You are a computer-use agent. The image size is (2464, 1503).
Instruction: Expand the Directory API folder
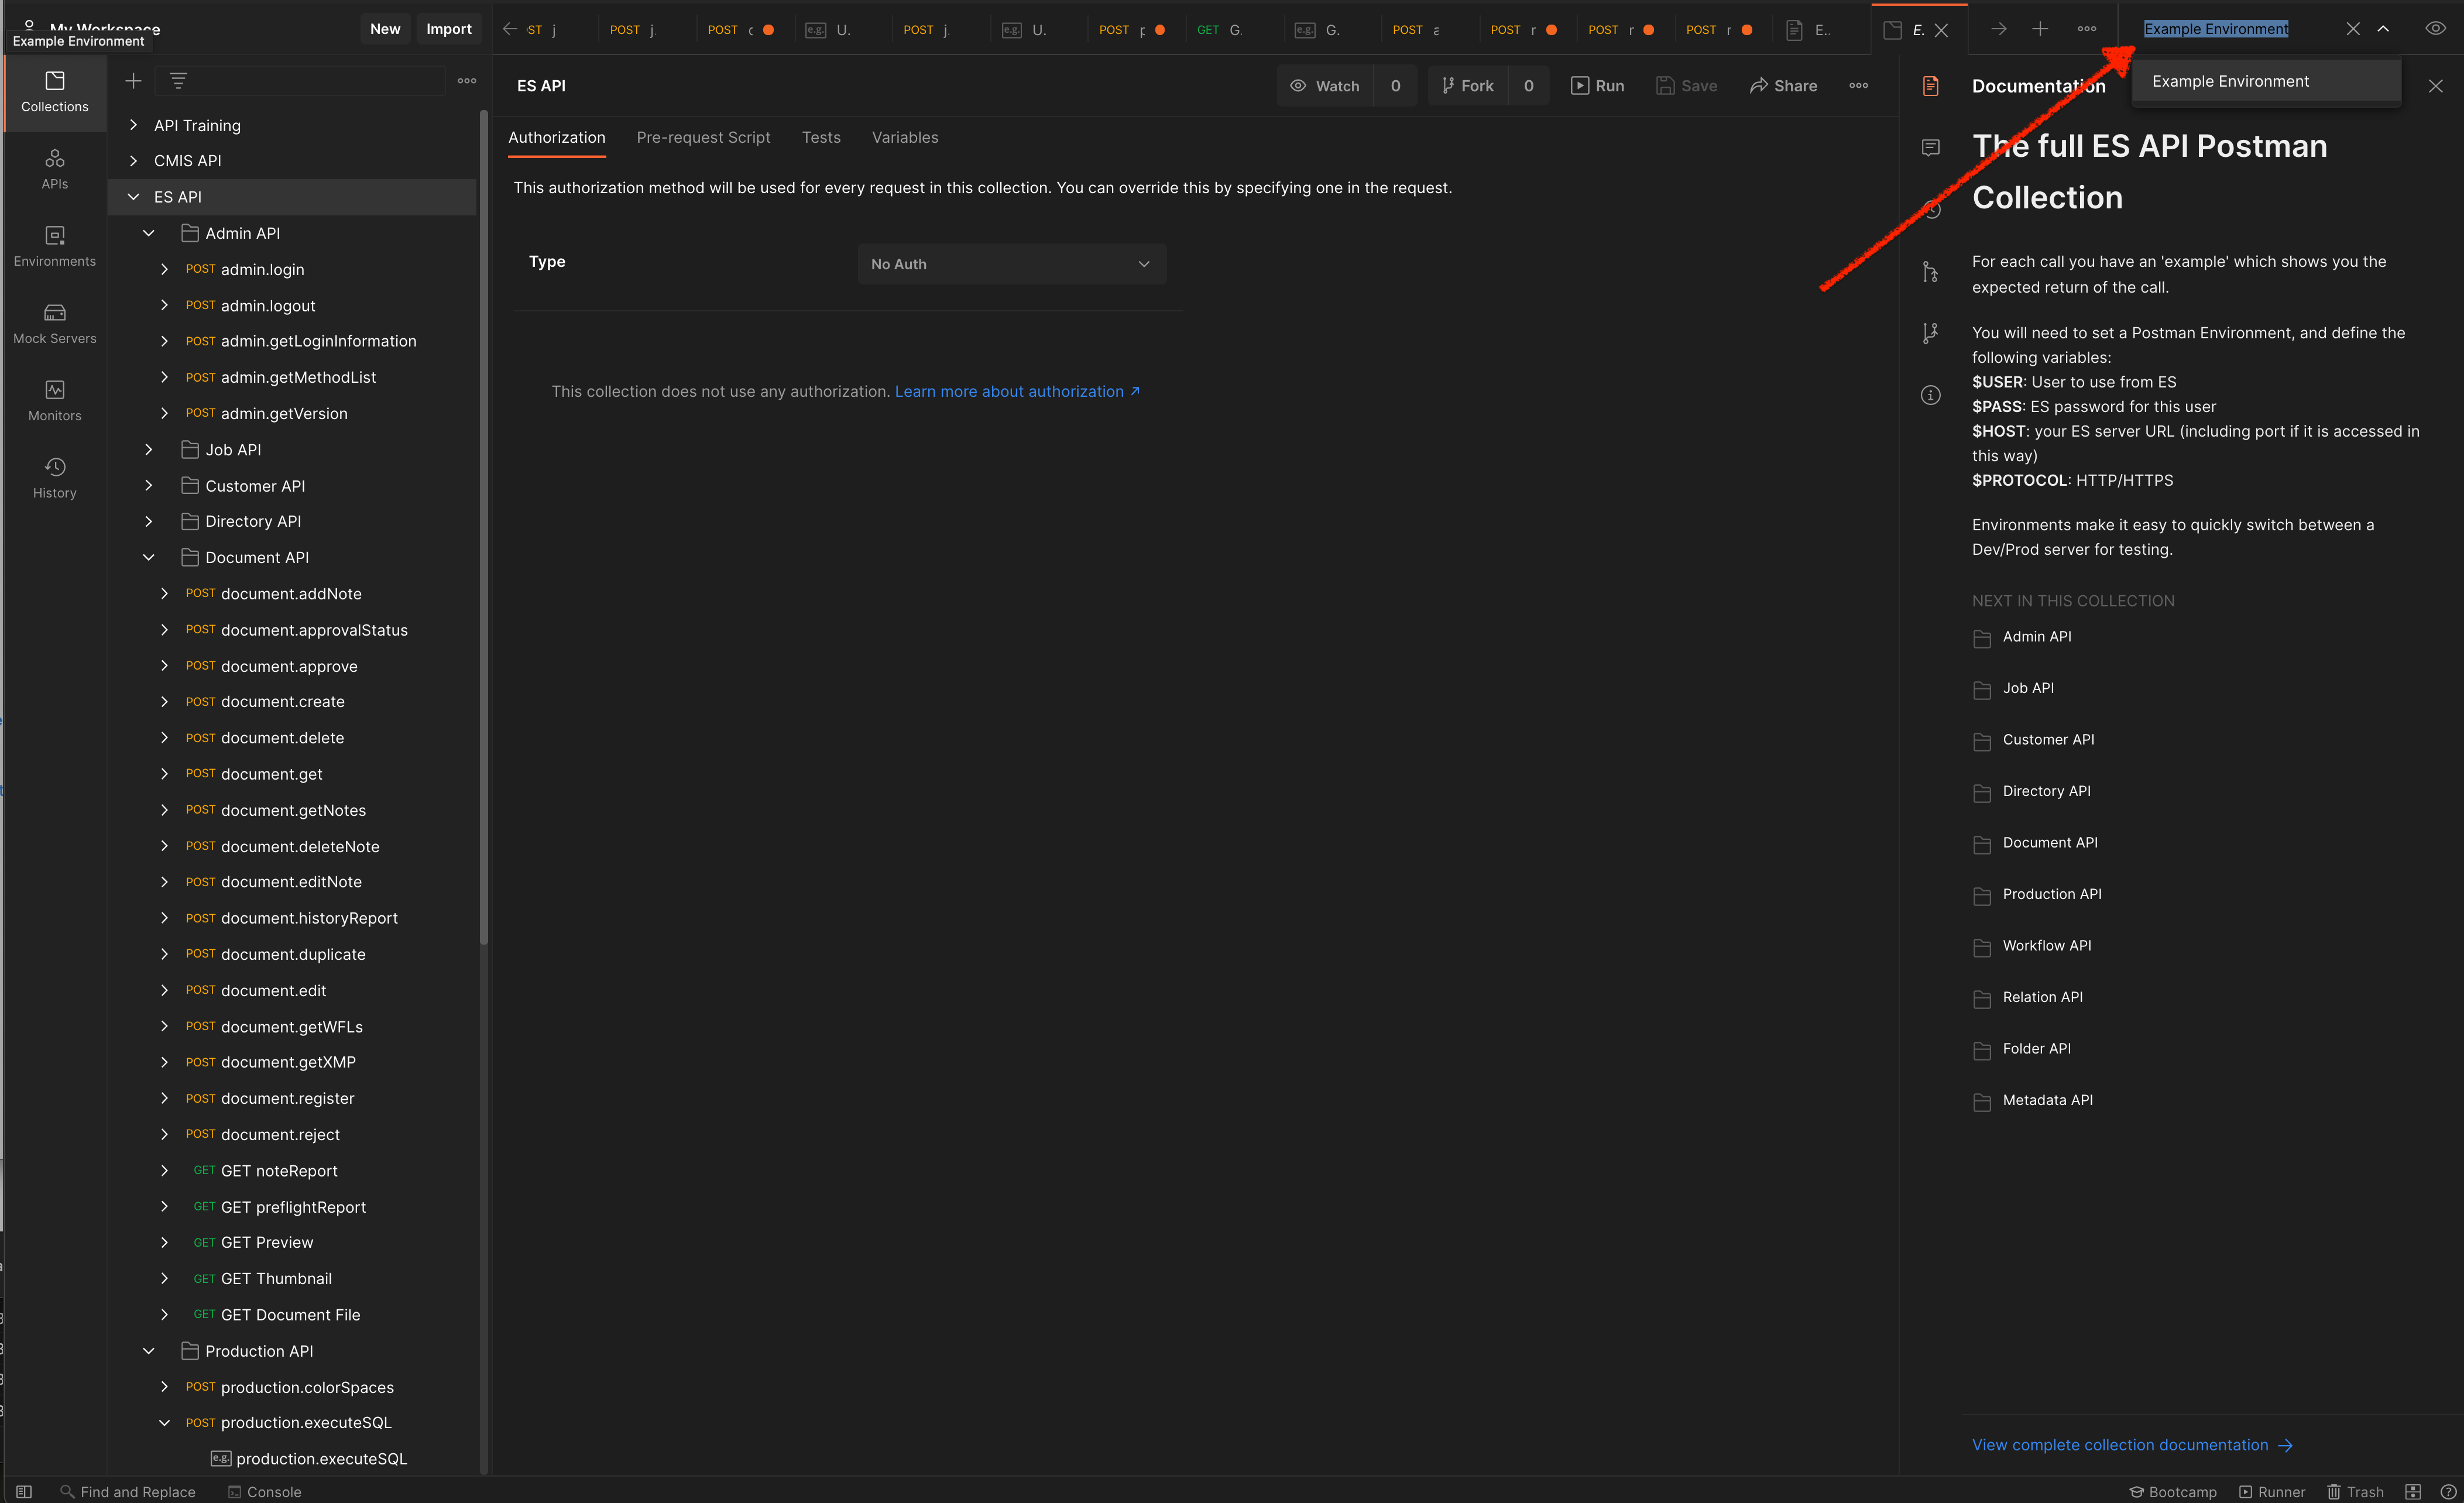[148, 521]
